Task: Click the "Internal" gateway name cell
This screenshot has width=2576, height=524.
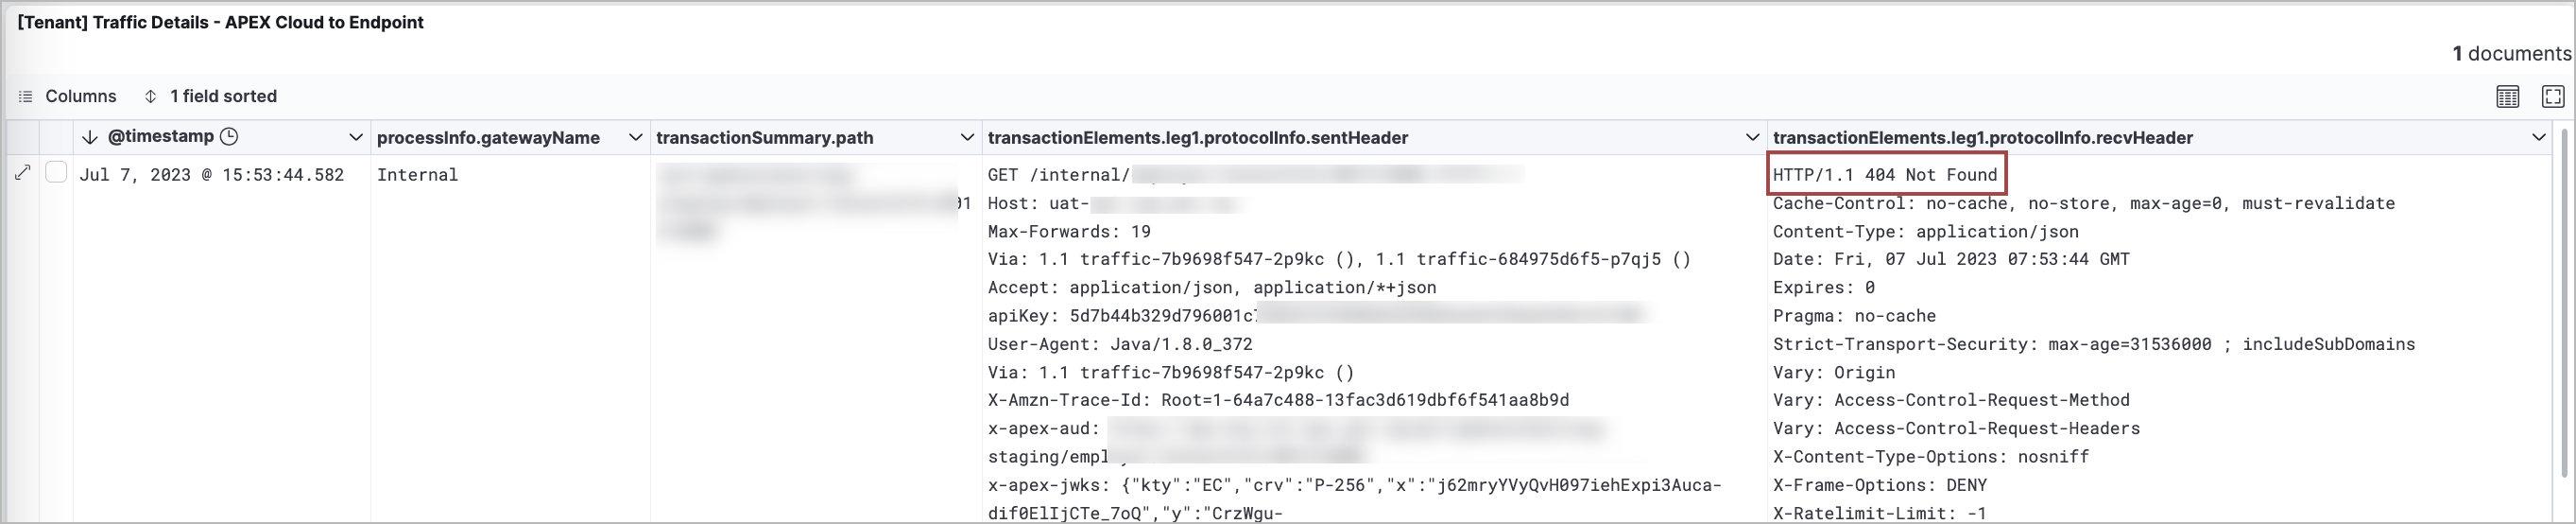Action: [417, 175]
